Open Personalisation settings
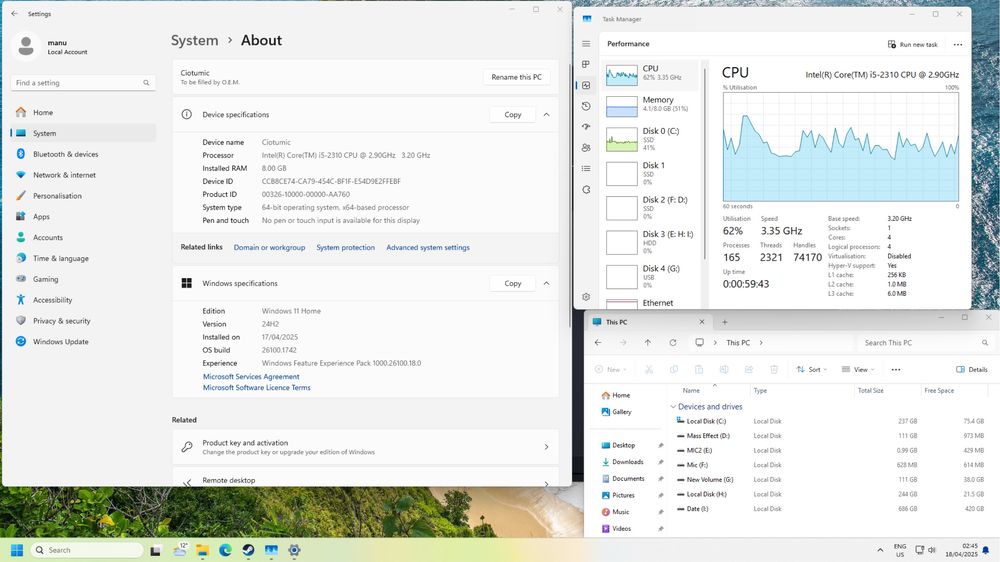Screen dimensions: 1000x562 pyautogui.click(x=83, y=196)
